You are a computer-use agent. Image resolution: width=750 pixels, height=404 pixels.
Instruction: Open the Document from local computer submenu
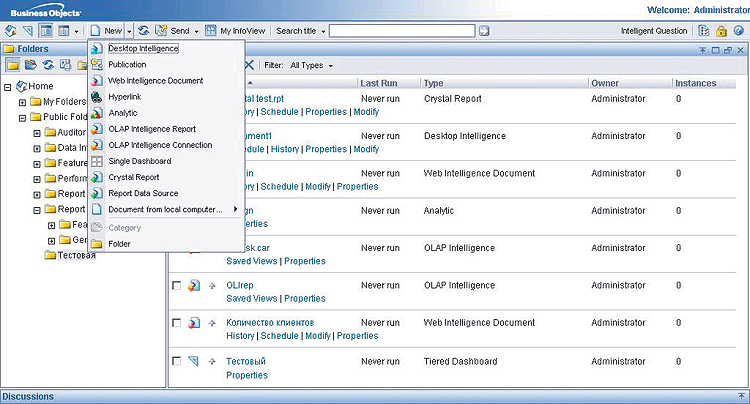[165, 210]
